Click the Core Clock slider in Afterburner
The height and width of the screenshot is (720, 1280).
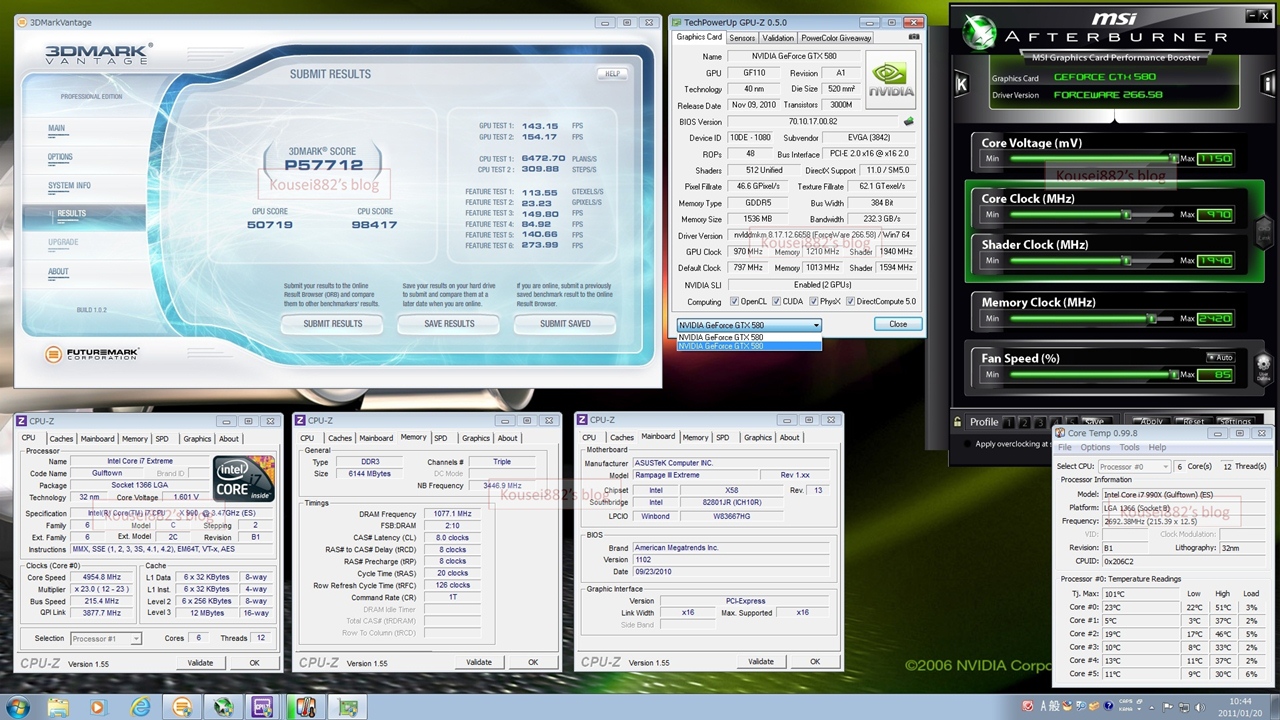click(x=1093, y=214)
